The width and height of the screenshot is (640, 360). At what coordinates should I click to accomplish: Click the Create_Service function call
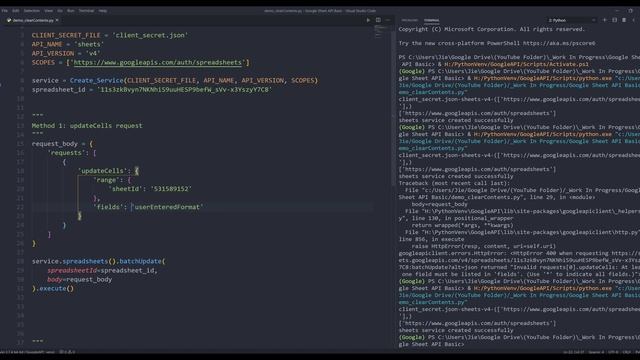(96, 80)
